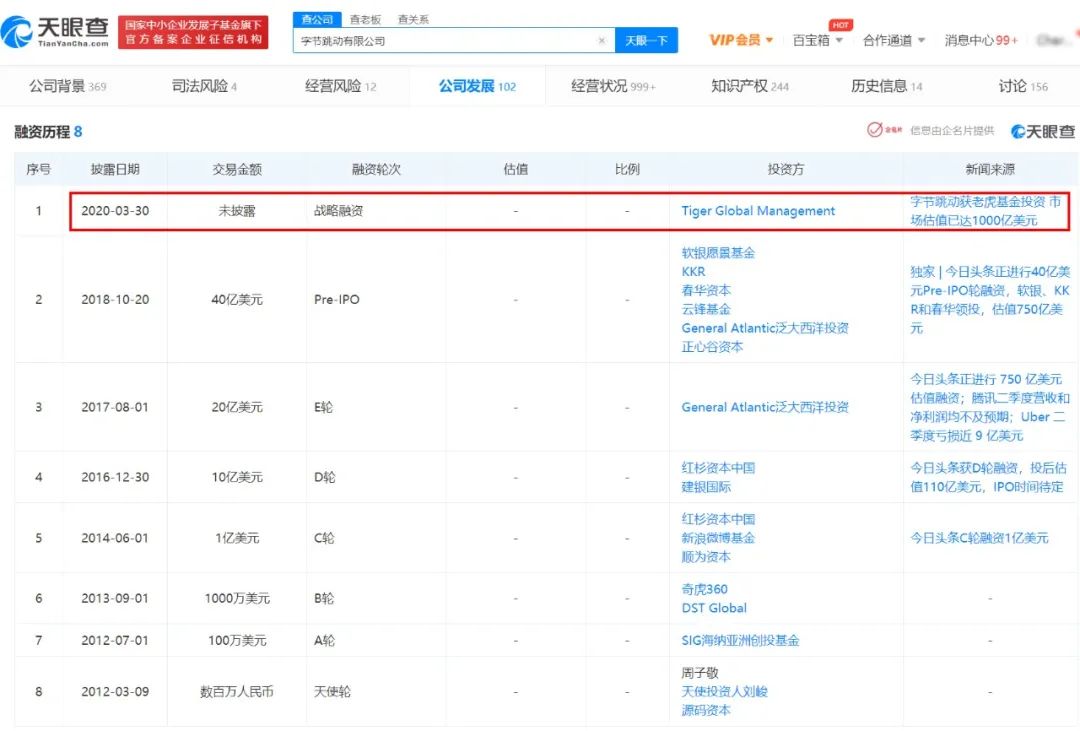
Task: Open Tiger Global Management investor link
Action: click(758, 211)
